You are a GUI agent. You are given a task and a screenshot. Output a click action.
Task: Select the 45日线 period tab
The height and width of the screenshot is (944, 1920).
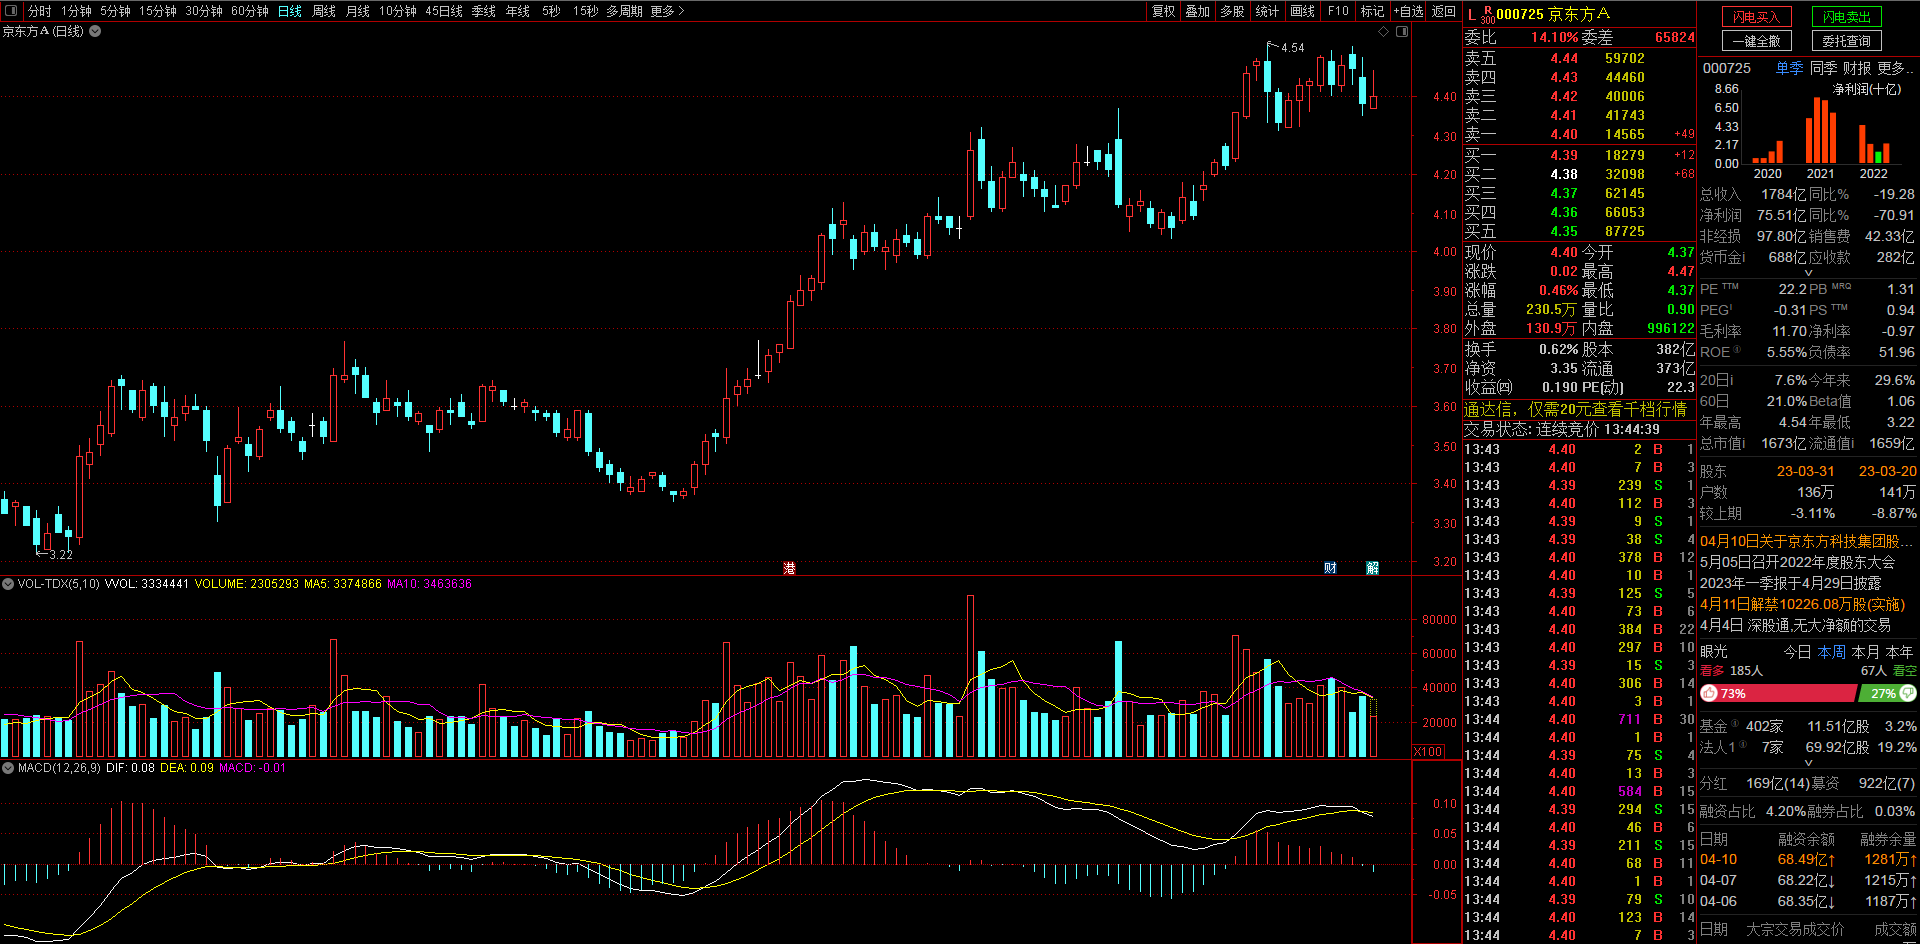(x=444, y=11)
